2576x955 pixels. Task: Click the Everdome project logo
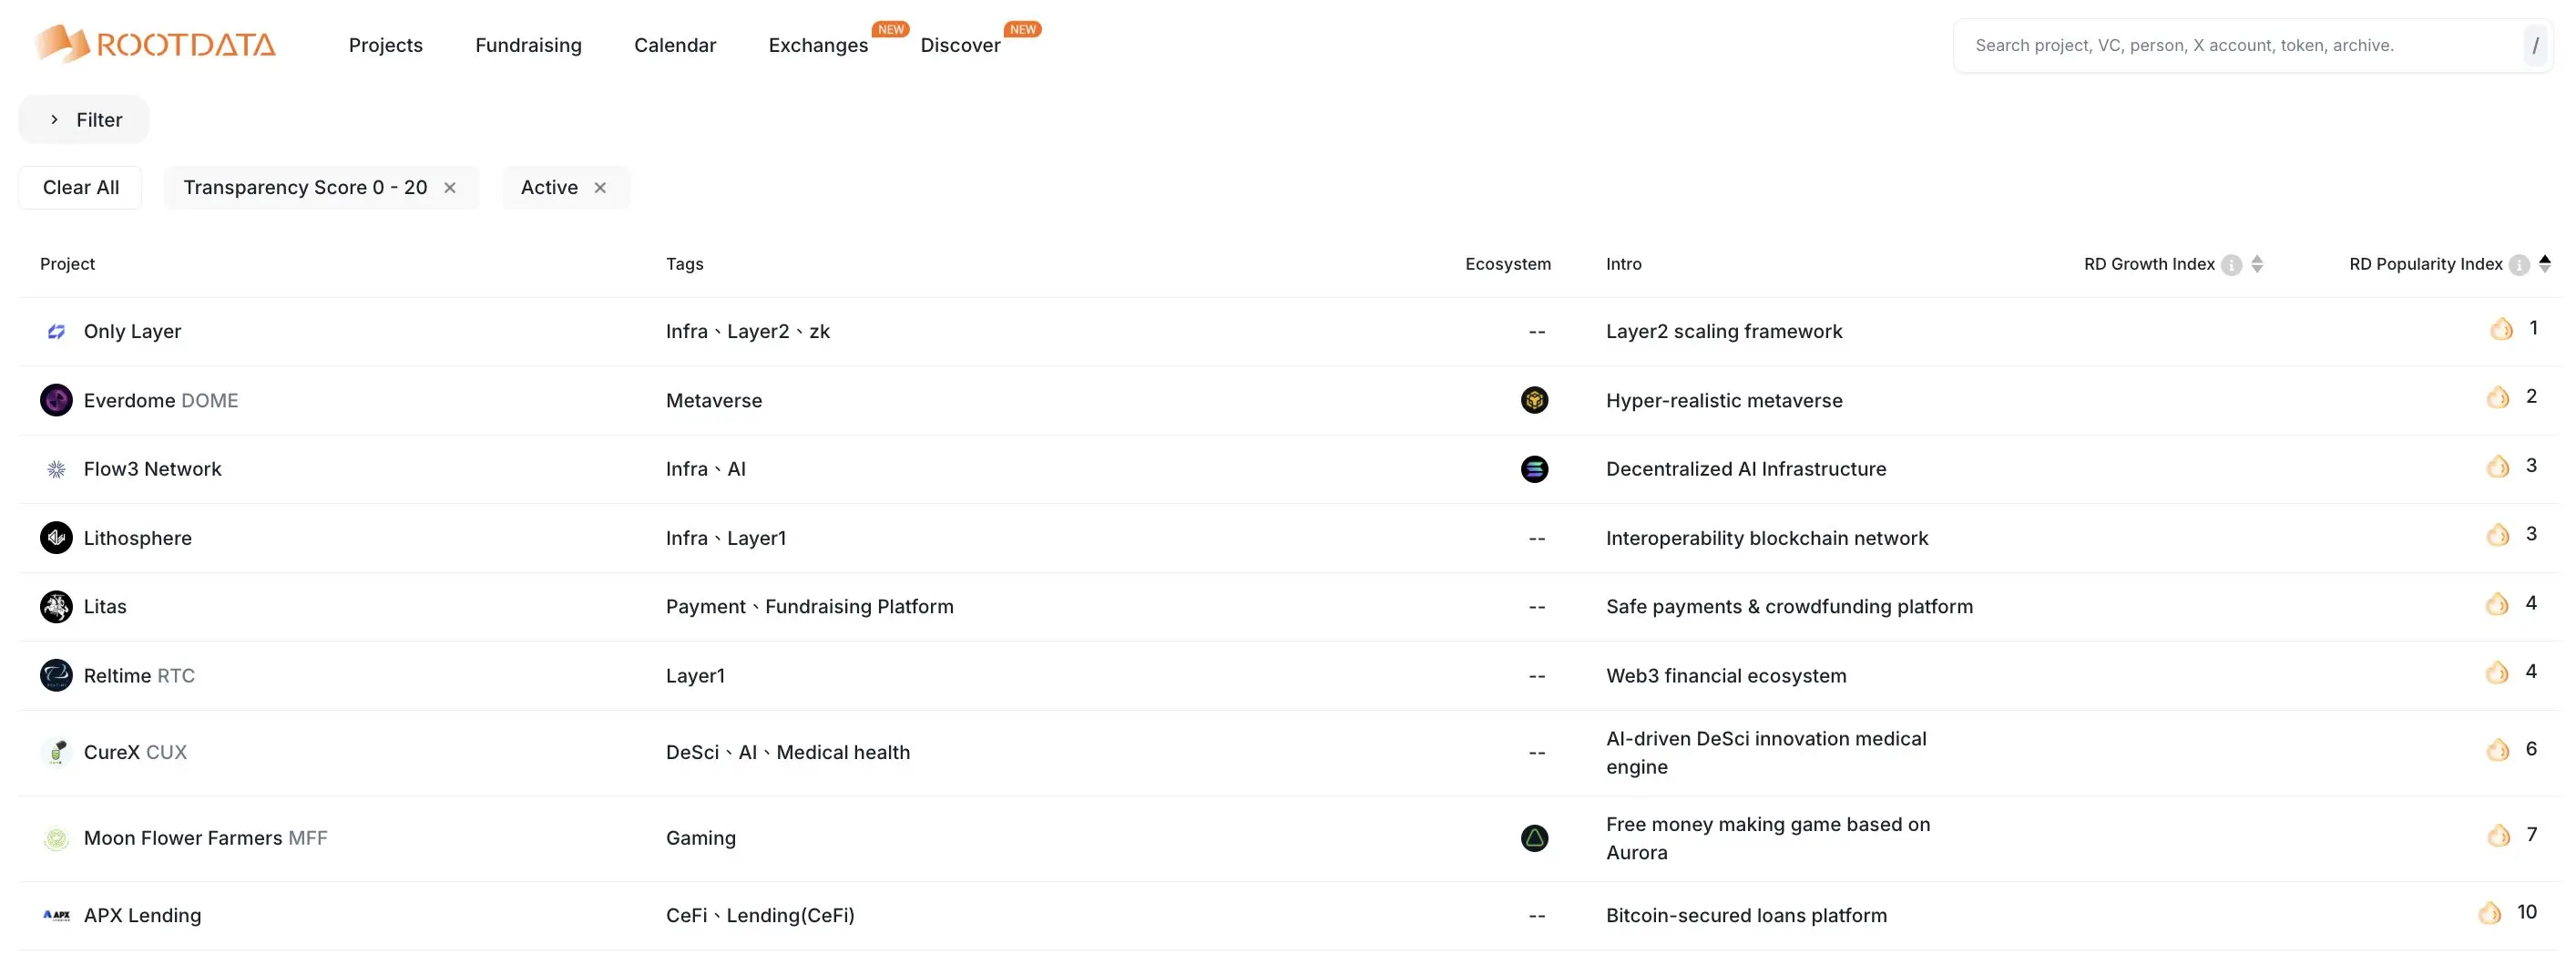pyautogui.click(x=56, y=399)
